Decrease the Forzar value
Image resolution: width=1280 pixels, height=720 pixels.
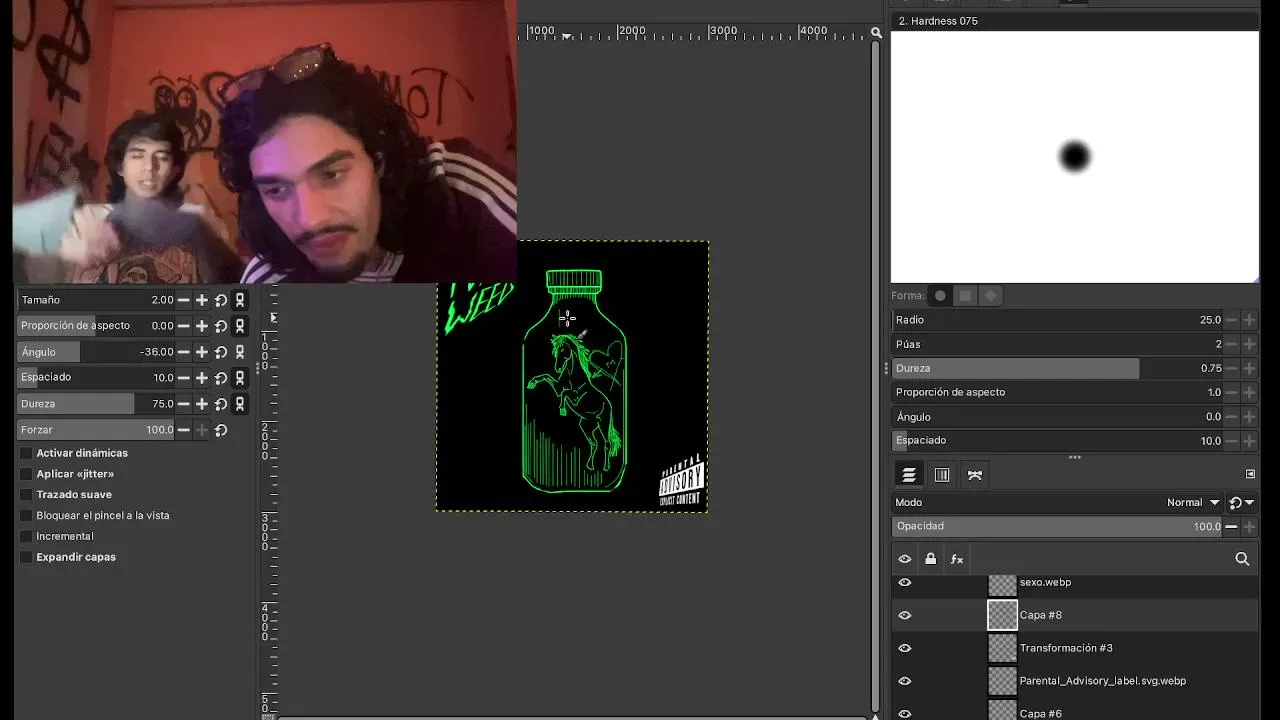click(183, 430)
